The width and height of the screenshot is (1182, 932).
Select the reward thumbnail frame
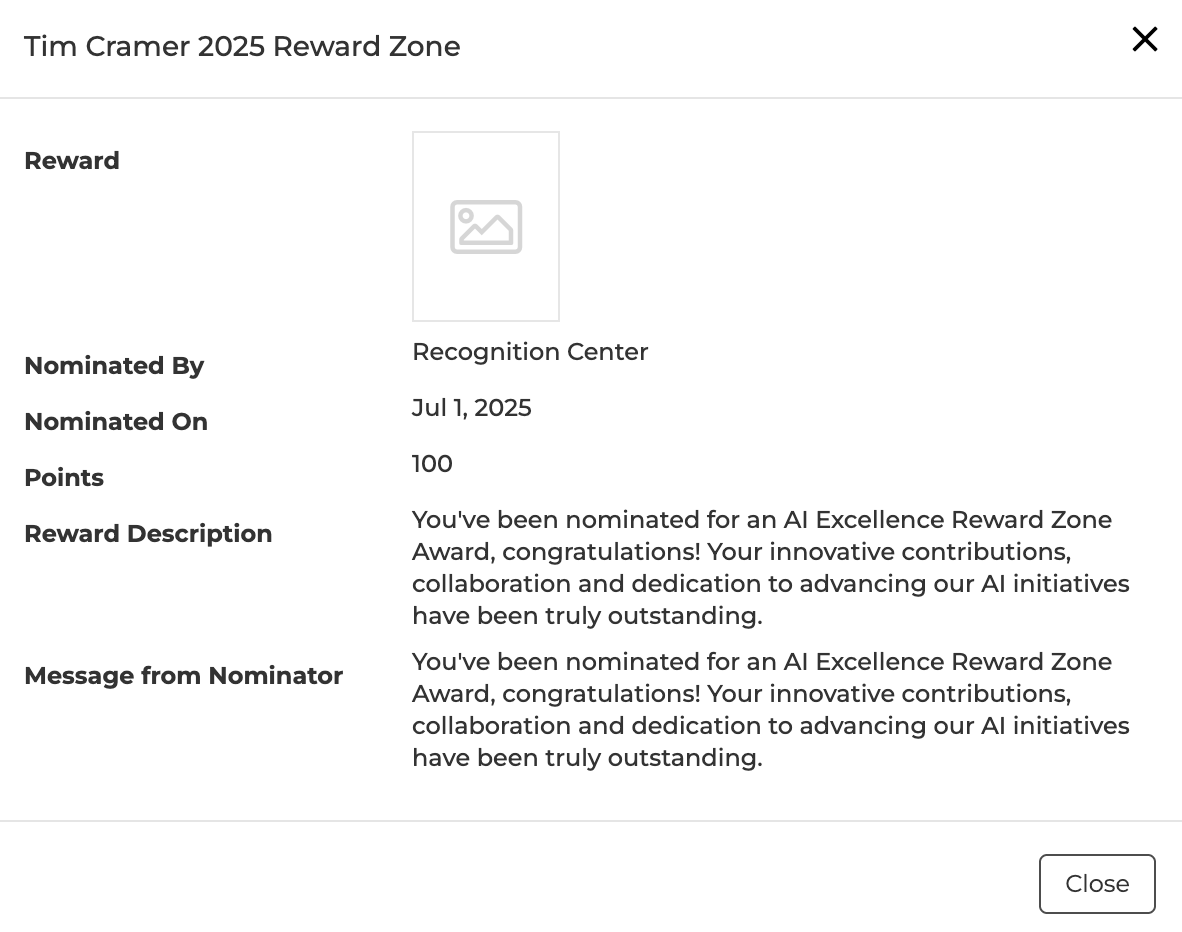coord(486,226)
